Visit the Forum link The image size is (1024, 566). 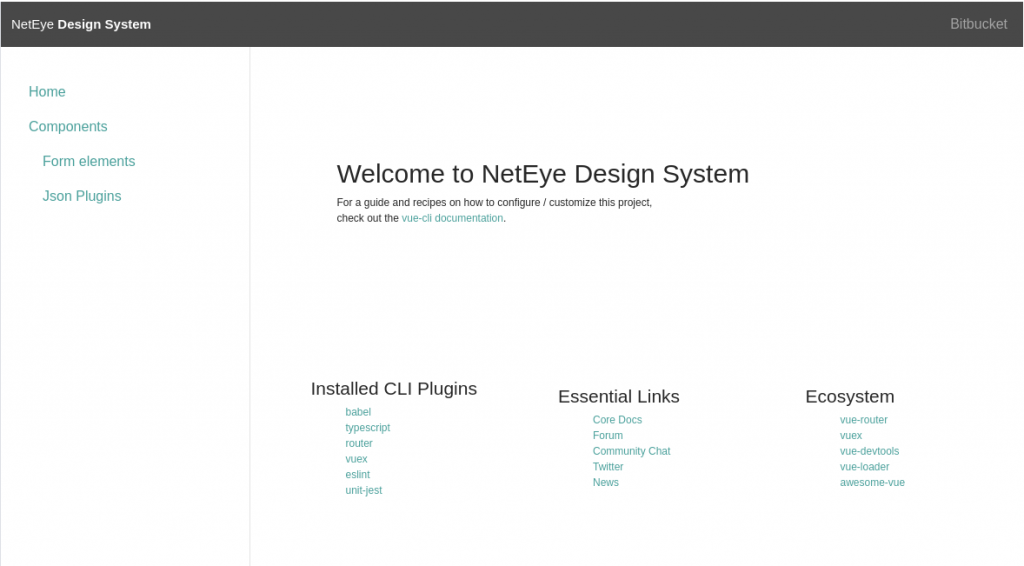pyautogui.click(x=607, y=435)
